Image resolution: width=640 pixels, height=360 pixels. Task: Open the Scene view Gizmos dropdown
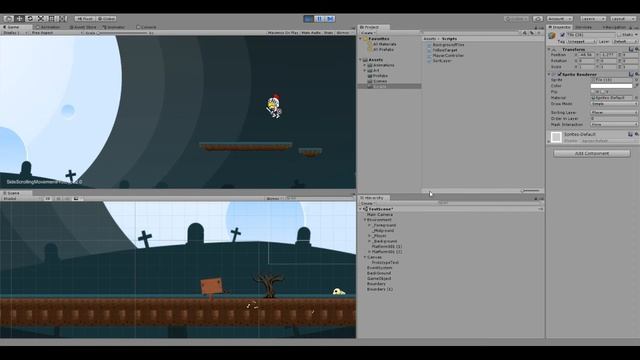(274, 198)
